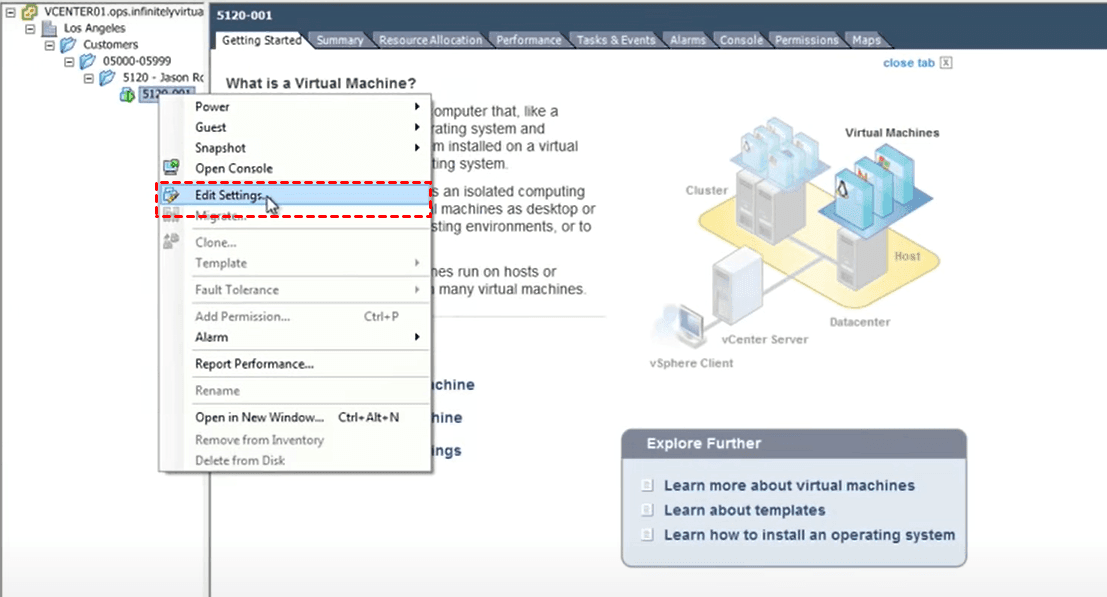Click the close tab X icon
Viewport: 1107px width, 597px height.
[946, 63]
